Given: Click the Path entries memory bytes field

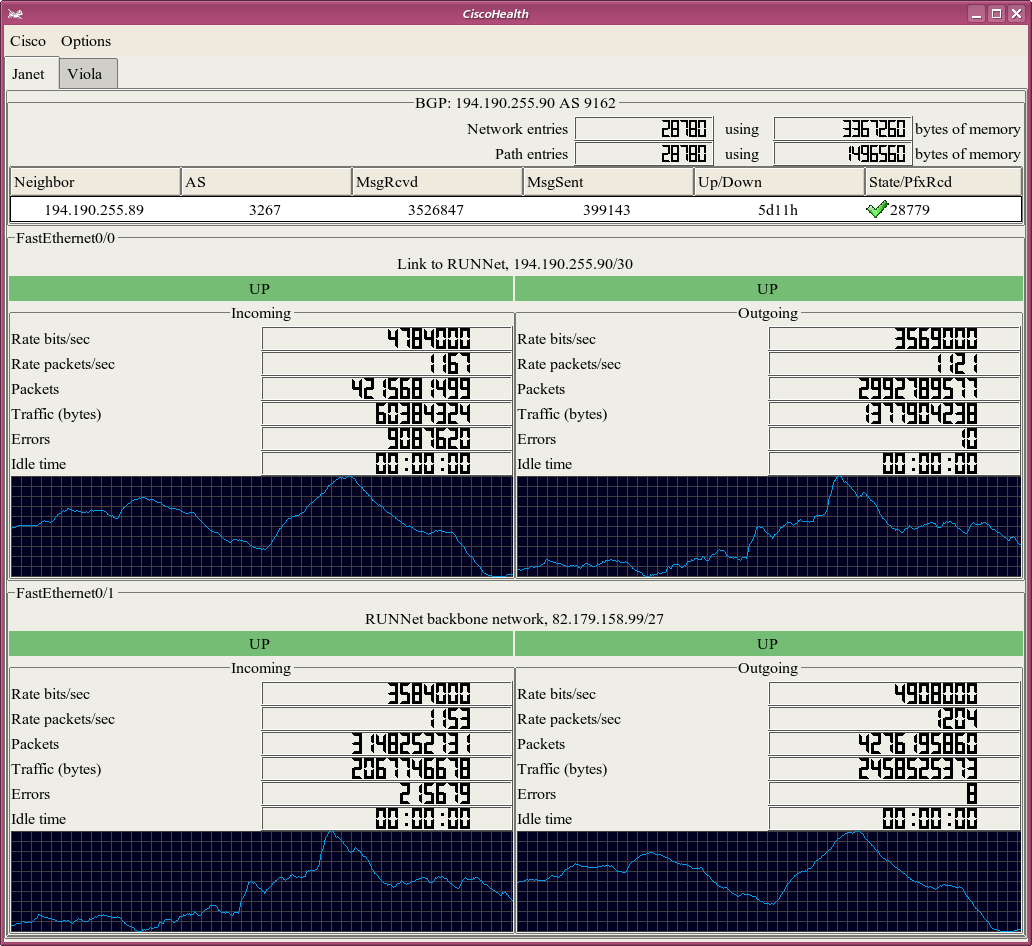Looking at the screenshot, I should tap(842, 154).
